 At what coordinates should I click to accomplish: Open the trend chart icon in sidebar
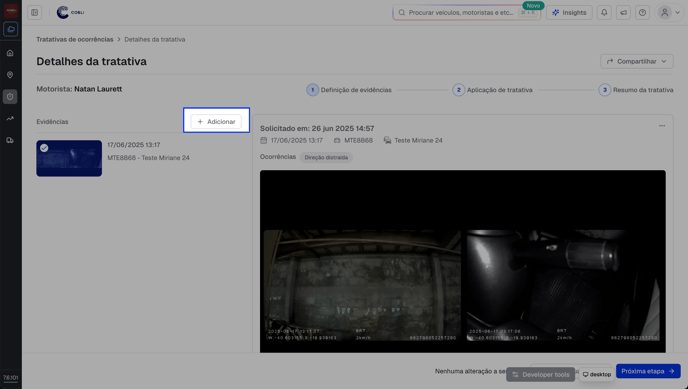pyautogui.click(x=10, y=118)
